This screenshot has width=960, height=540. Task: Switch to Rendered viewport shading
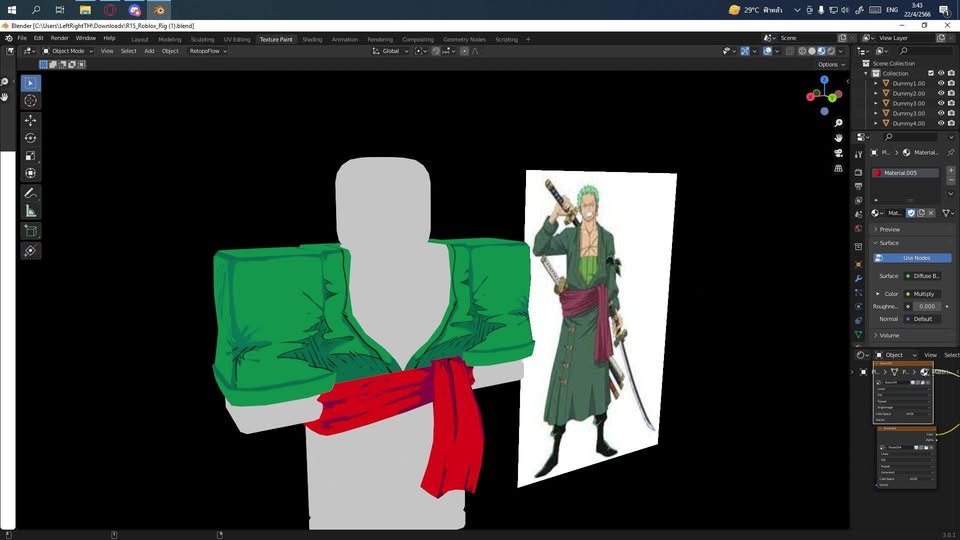pos(831,51)
